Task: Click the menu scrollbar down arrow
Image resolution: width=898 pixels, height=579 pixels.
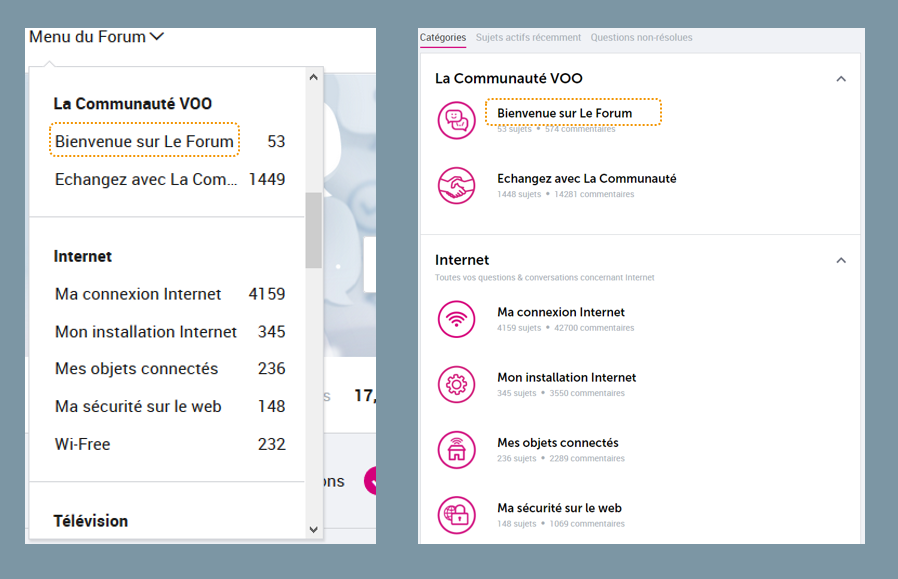Action: (313, 530)
